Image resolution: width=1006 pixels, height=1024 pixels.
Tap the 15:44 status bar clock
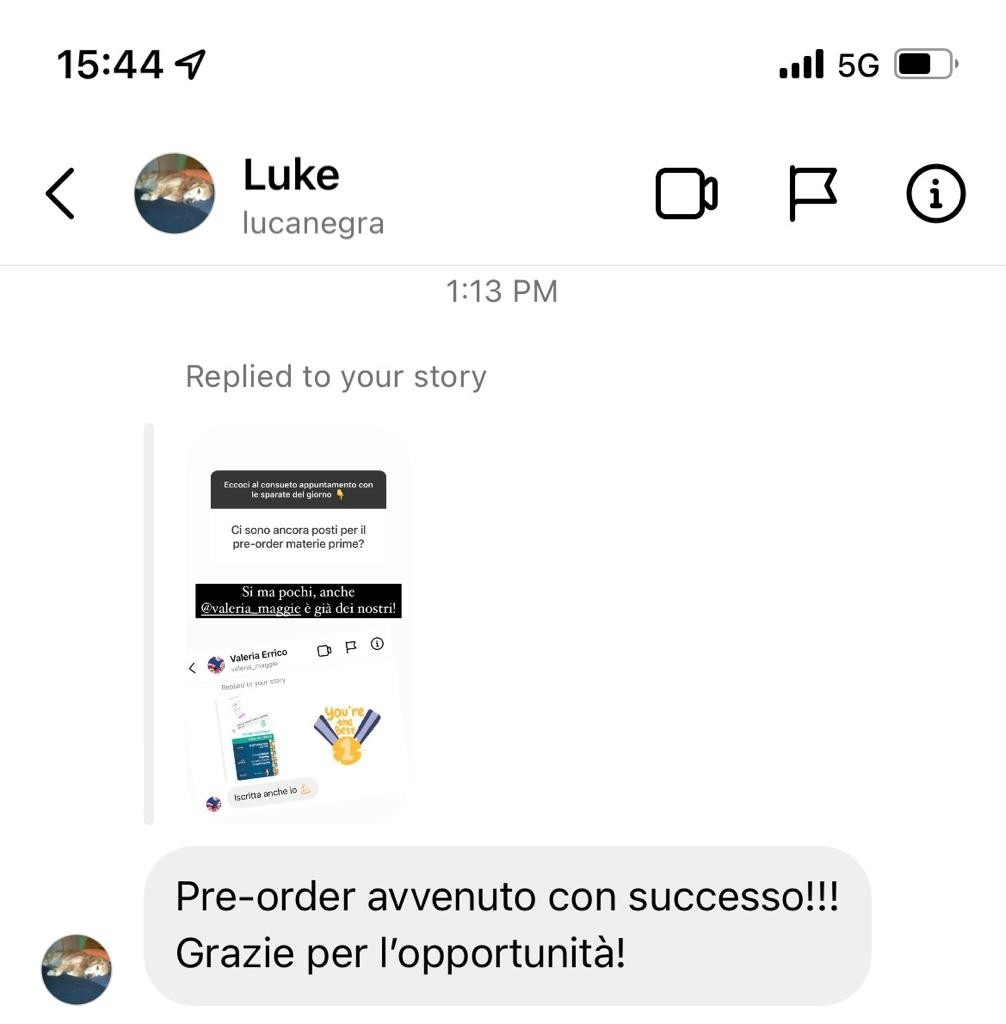[110, 65]
